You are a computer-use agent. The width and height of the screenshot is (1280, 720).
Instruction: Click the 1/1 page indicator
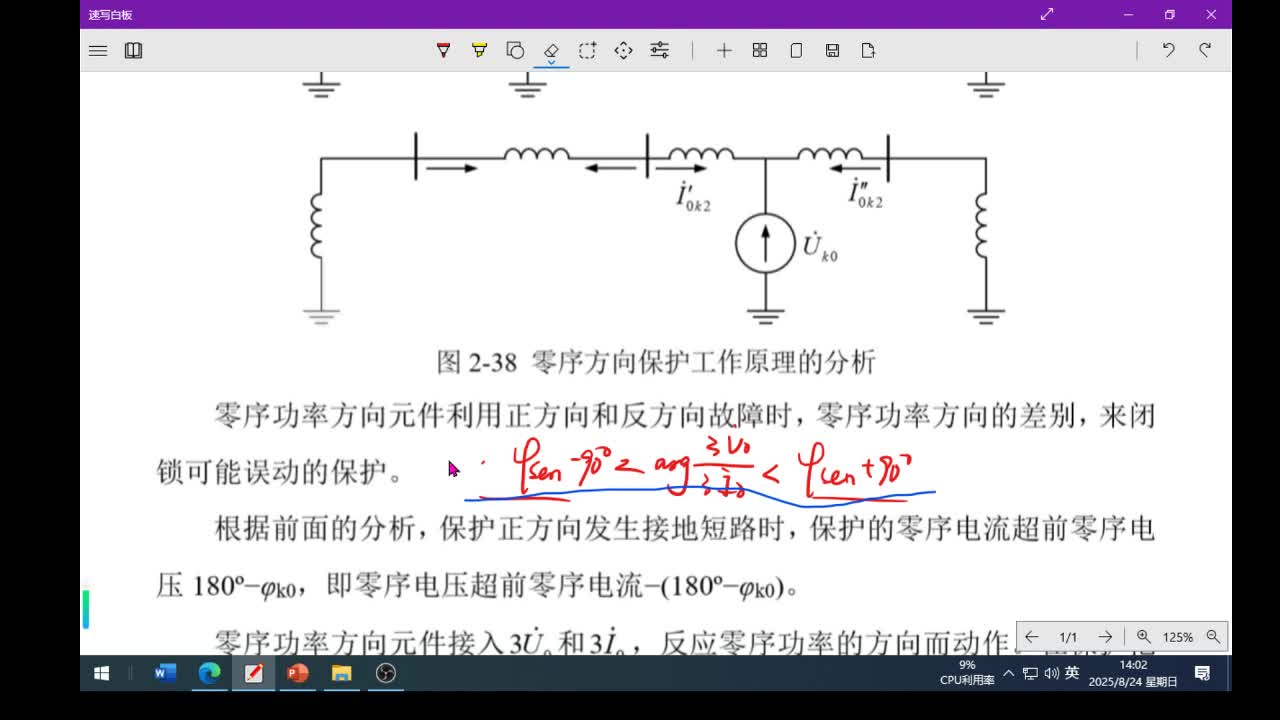pos(1068,637)
